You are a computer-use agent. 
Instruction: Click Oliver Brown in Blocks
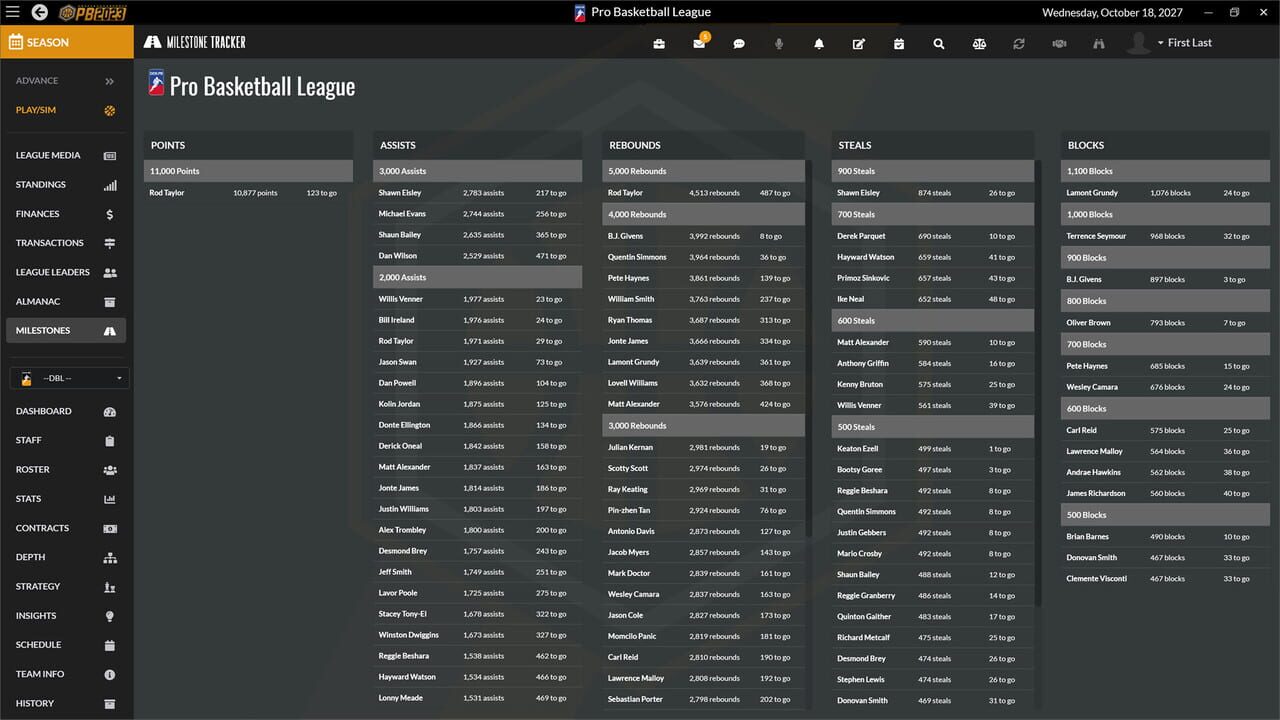(1088, 323)
